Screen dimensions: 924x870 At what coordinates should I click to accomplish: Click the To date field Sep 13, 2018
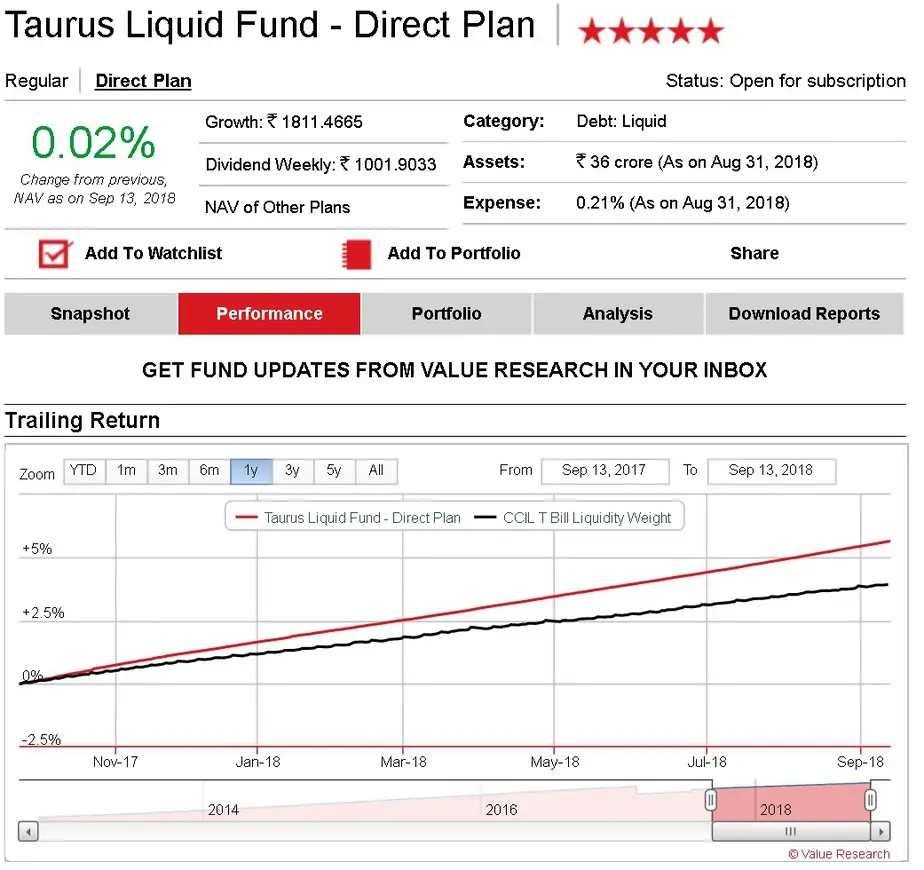771,471
